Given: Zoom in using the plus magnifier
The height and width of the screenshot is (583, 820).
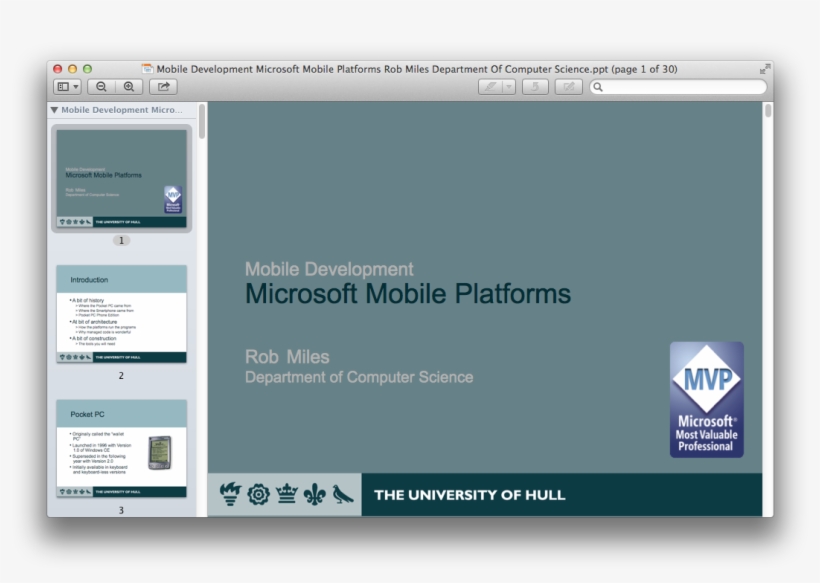Looking at the screenshot, I should tap(129, 87).
